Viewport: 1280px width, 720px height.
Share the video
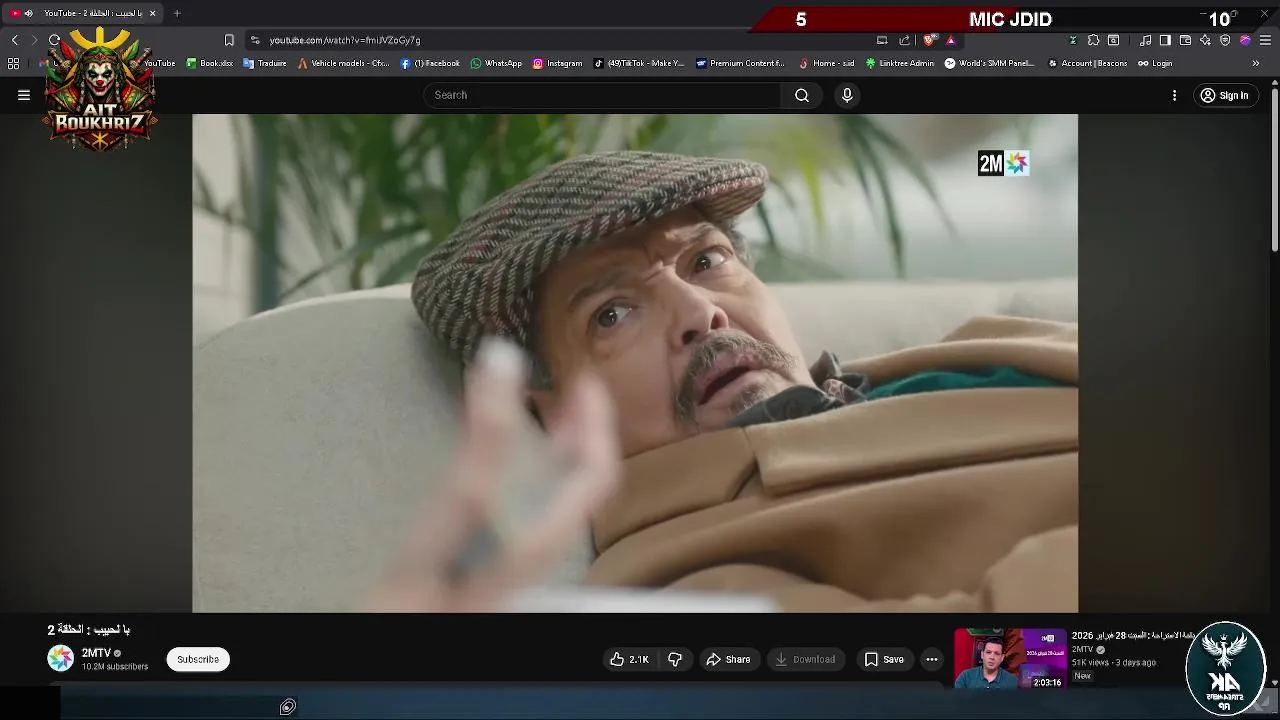(x=728, y=659)
